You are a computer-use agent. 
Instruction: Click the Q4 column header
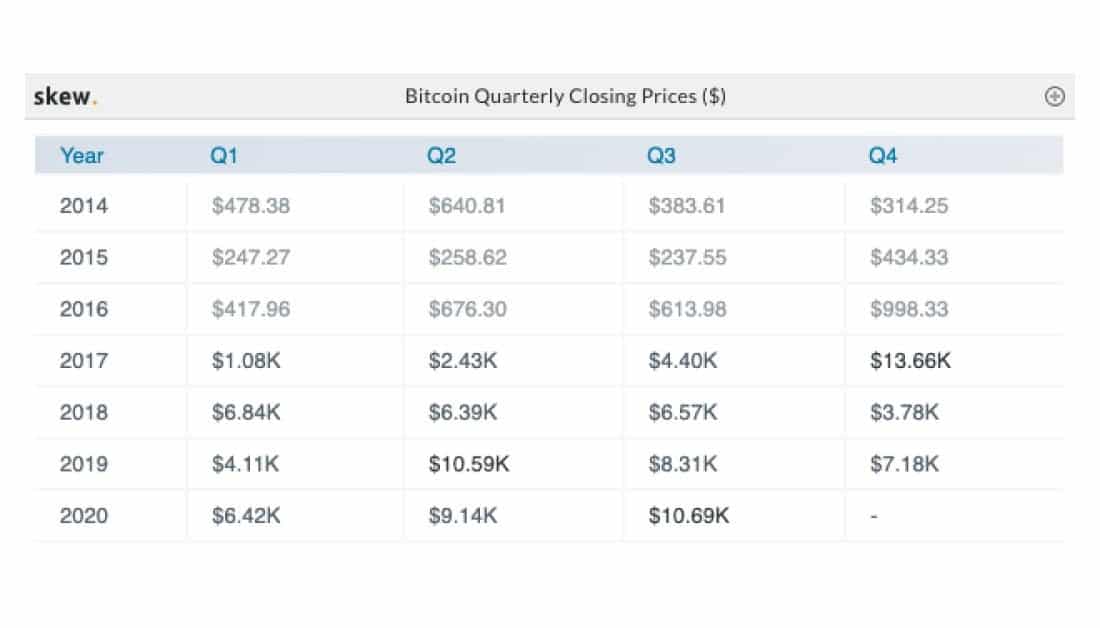coord(883,156)
